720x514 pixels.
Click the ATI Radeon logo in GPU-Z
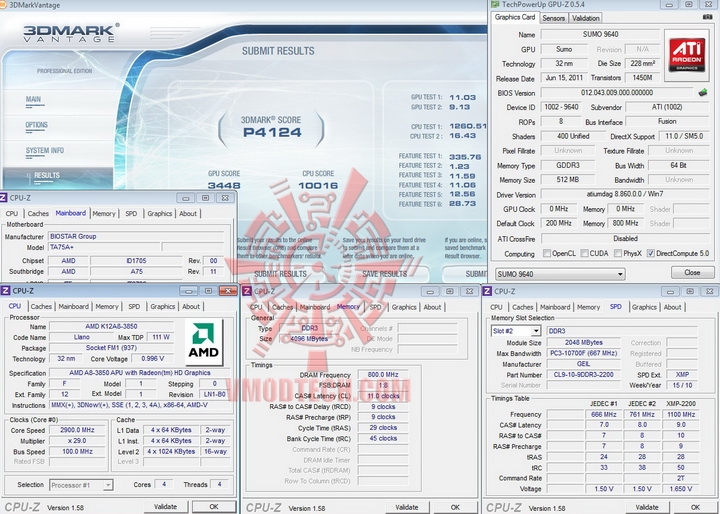coord(686,56)
